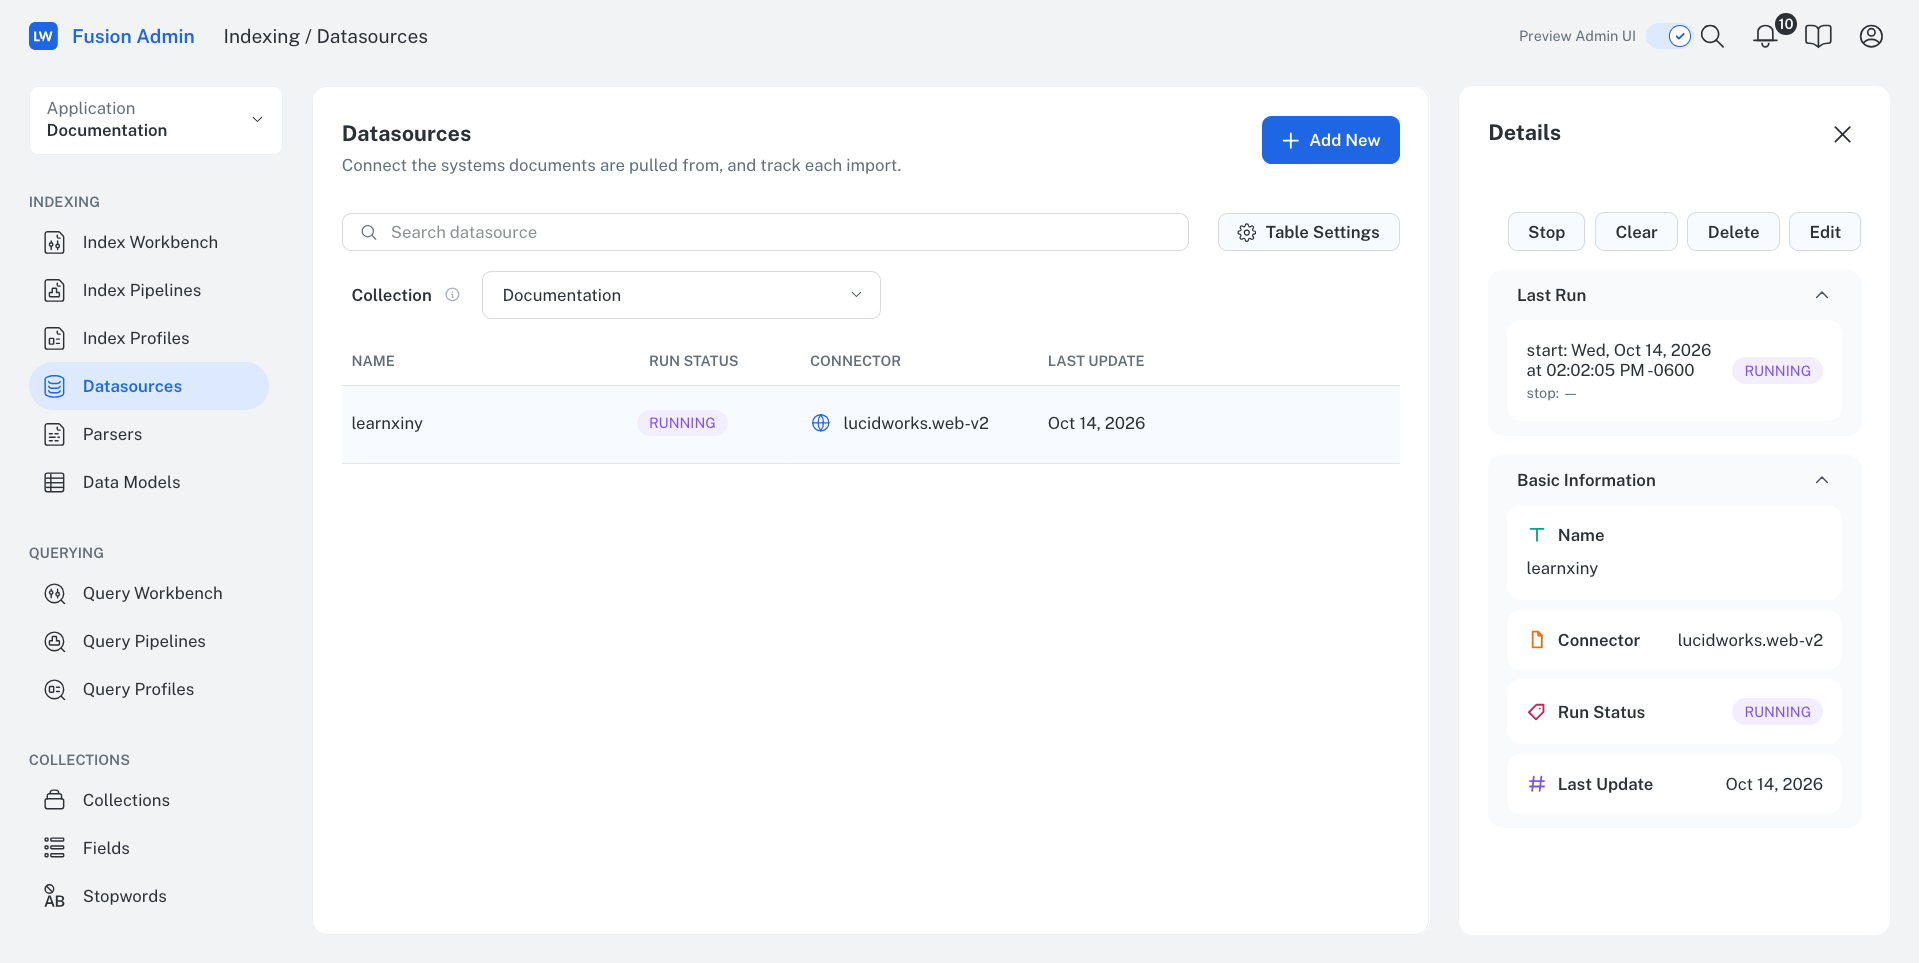Open the notifications bell with badge 10
The height and width of the screenshot is (963, 1920).
[1765, 36]
